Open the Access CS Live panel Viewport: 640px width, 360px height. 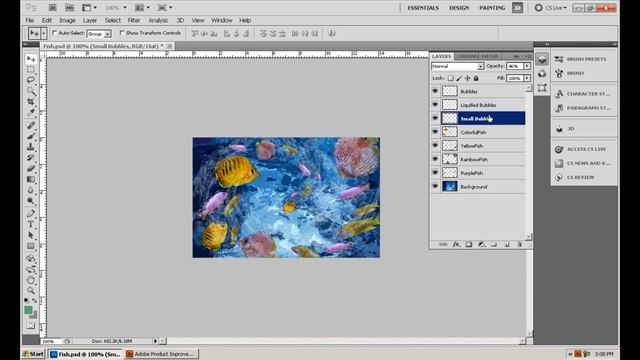click(x=584, y=149)
